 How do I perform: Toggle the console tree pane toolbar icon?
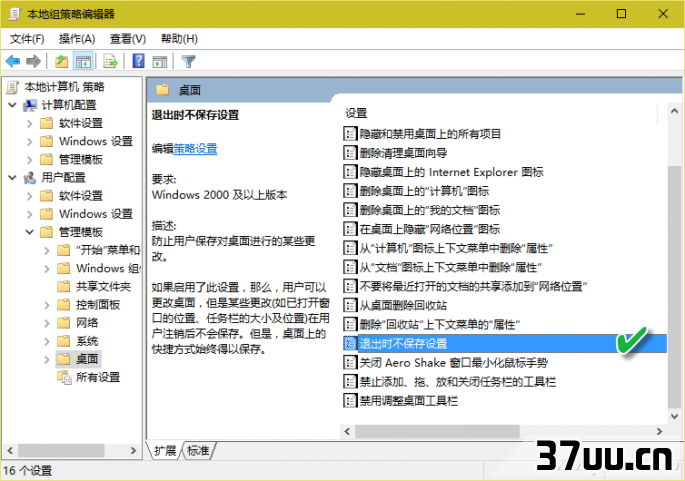[x=83, y=61]
